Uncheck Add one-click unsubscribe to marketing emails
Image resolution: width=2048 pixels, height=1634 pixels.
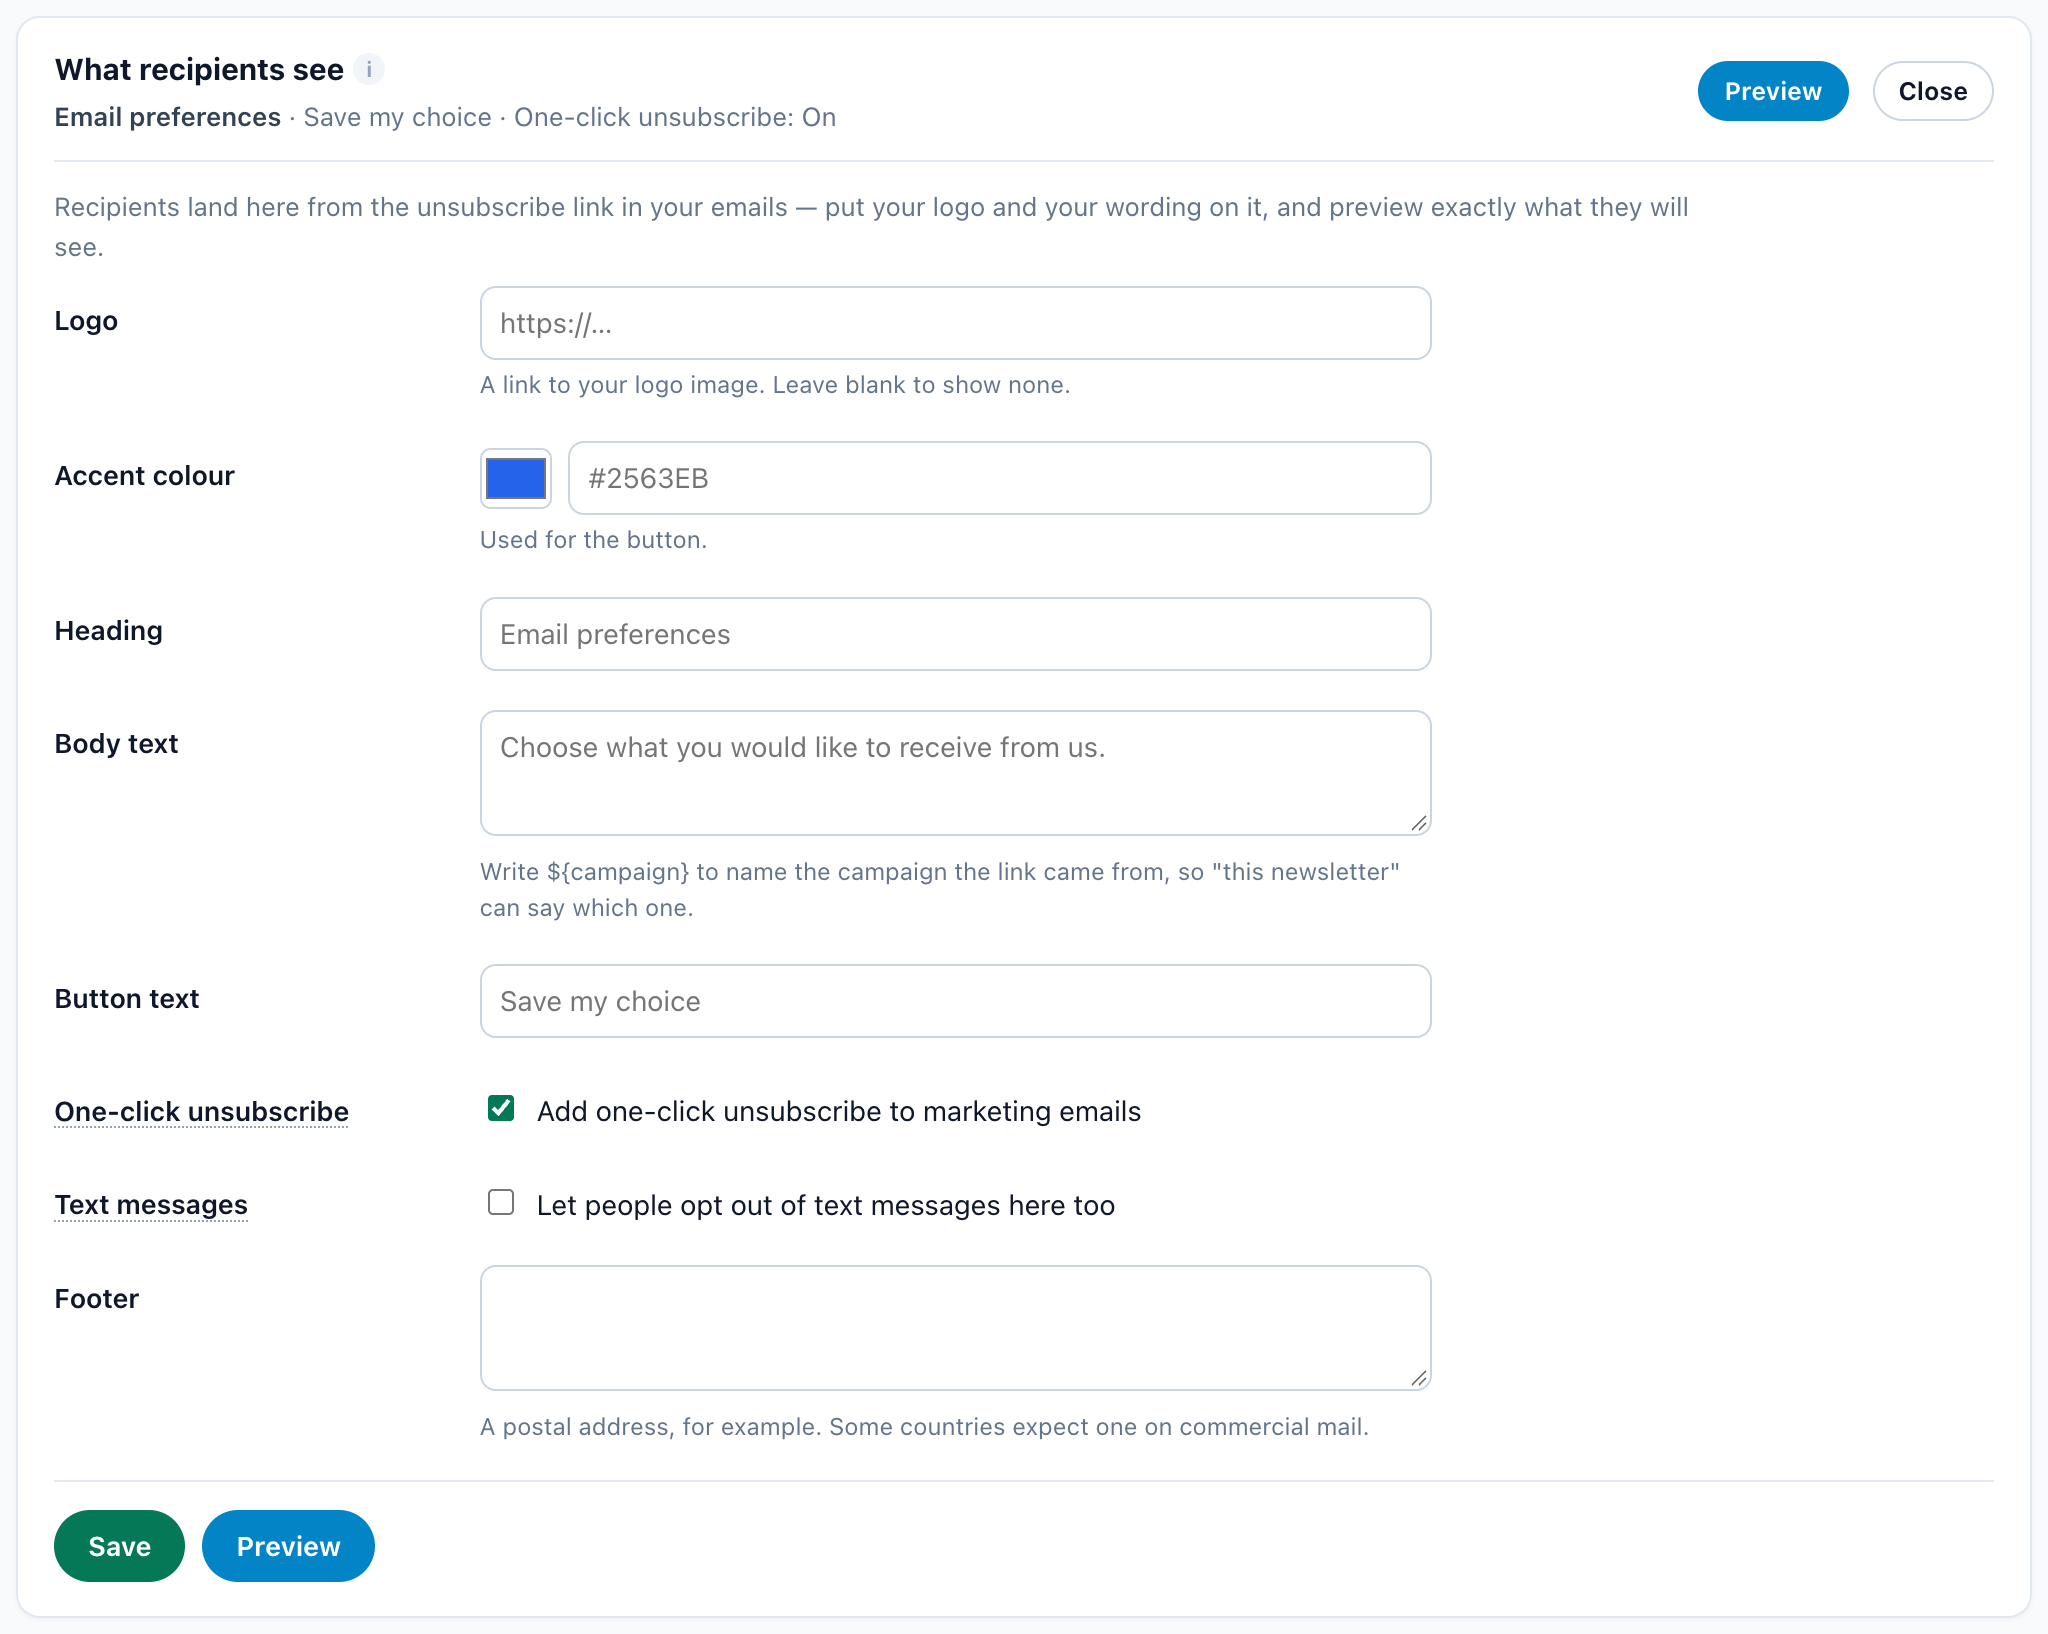click(x=501, y=1108)
